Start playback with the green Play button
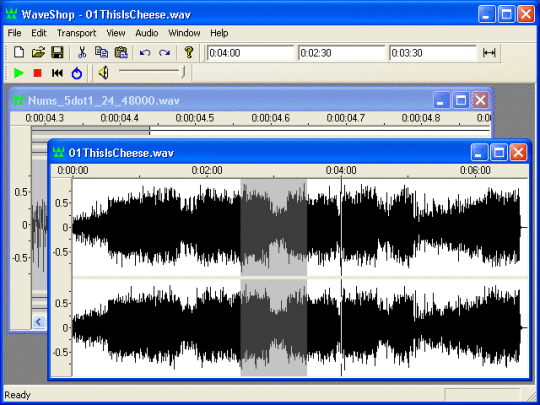Viewport: 540px width, 405px height. click(18, 73)
